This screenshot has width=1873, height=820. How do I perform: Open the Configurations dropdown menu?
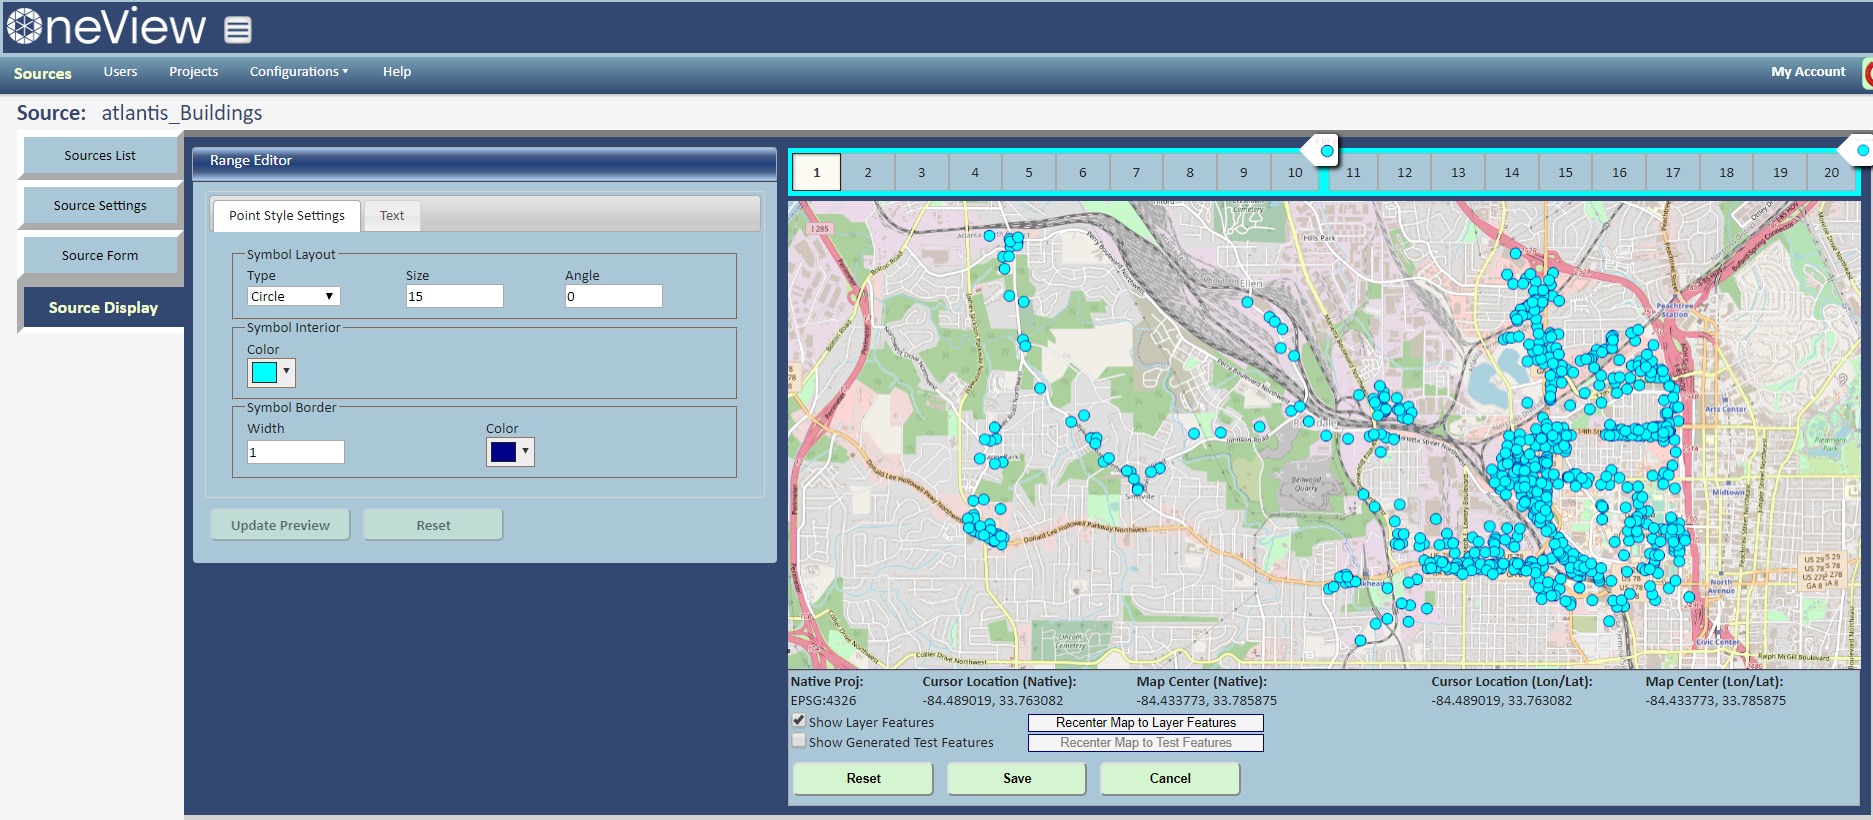pos(299,72)
